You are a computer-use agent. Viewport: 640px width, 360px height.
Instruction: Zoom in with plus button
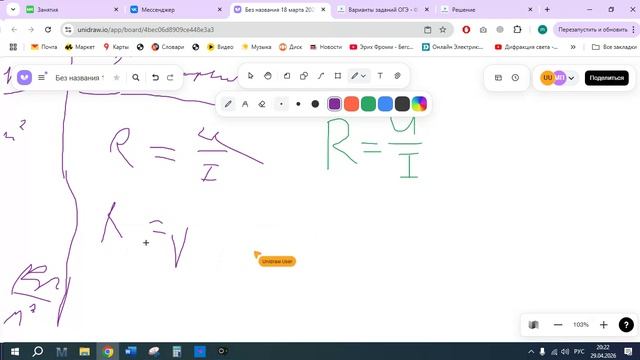click(604, 325)
